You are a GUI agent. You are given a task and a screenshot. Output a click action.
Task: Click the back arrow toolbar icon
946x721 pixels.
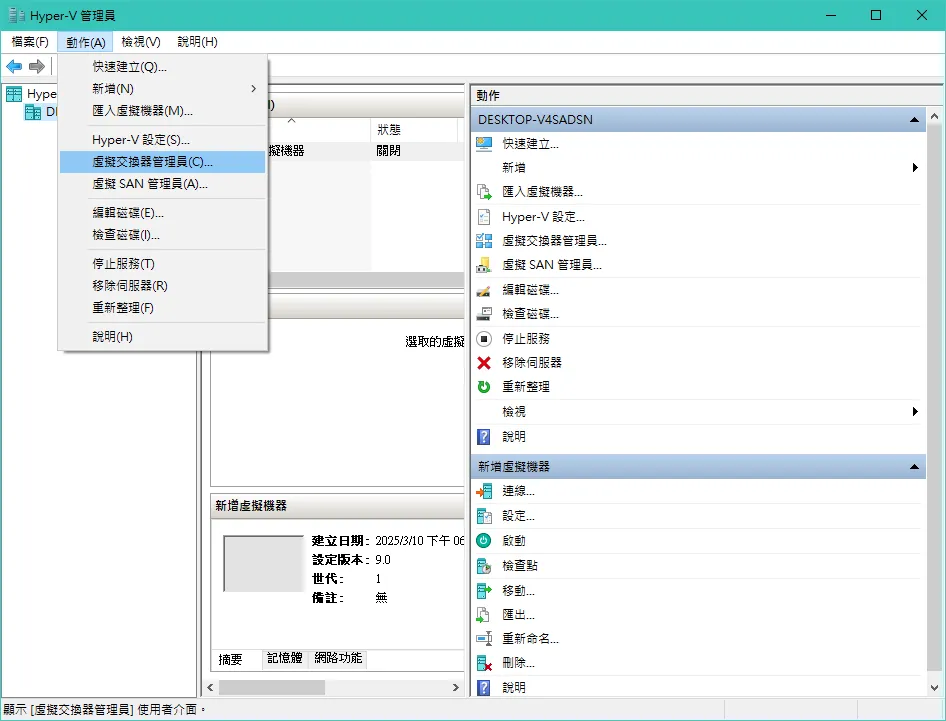pos(14,66)
